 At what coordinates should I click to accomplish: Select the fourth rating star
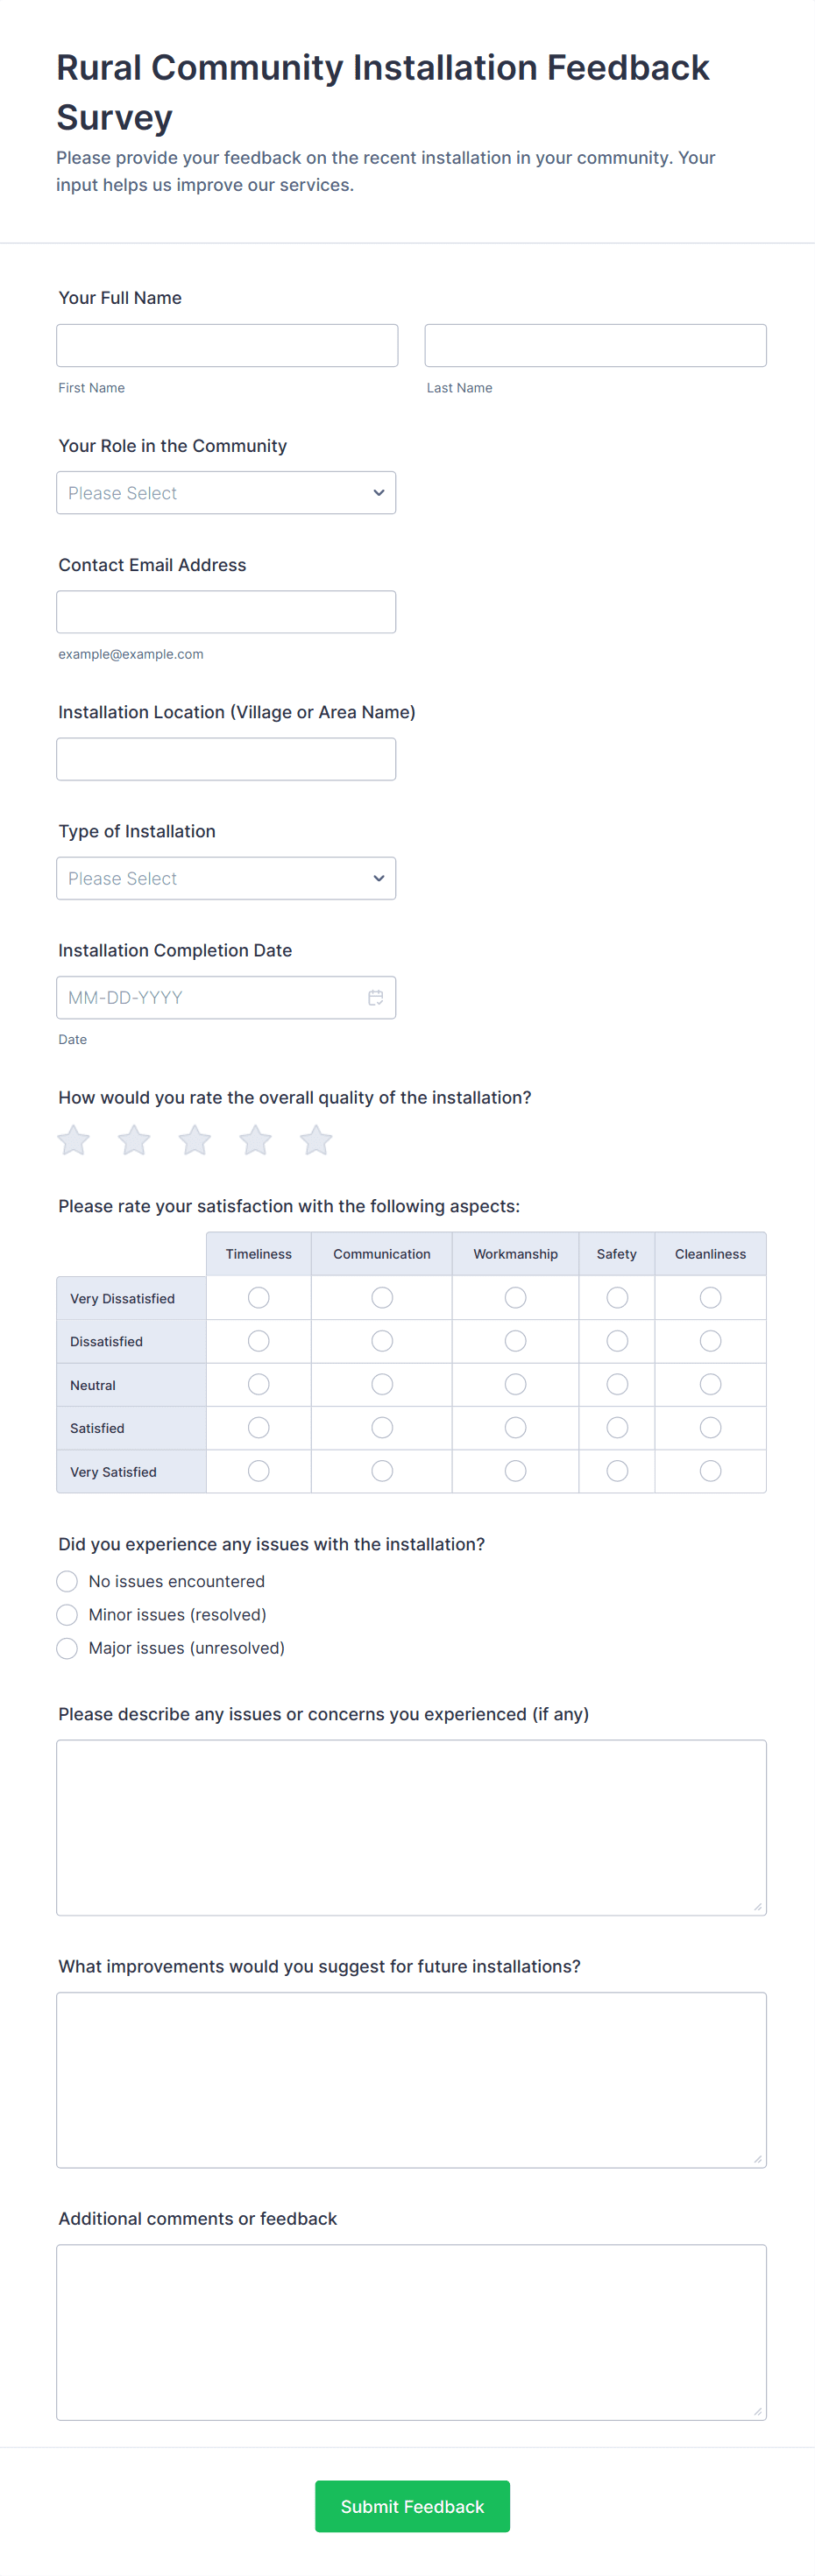coord(256,1140)
